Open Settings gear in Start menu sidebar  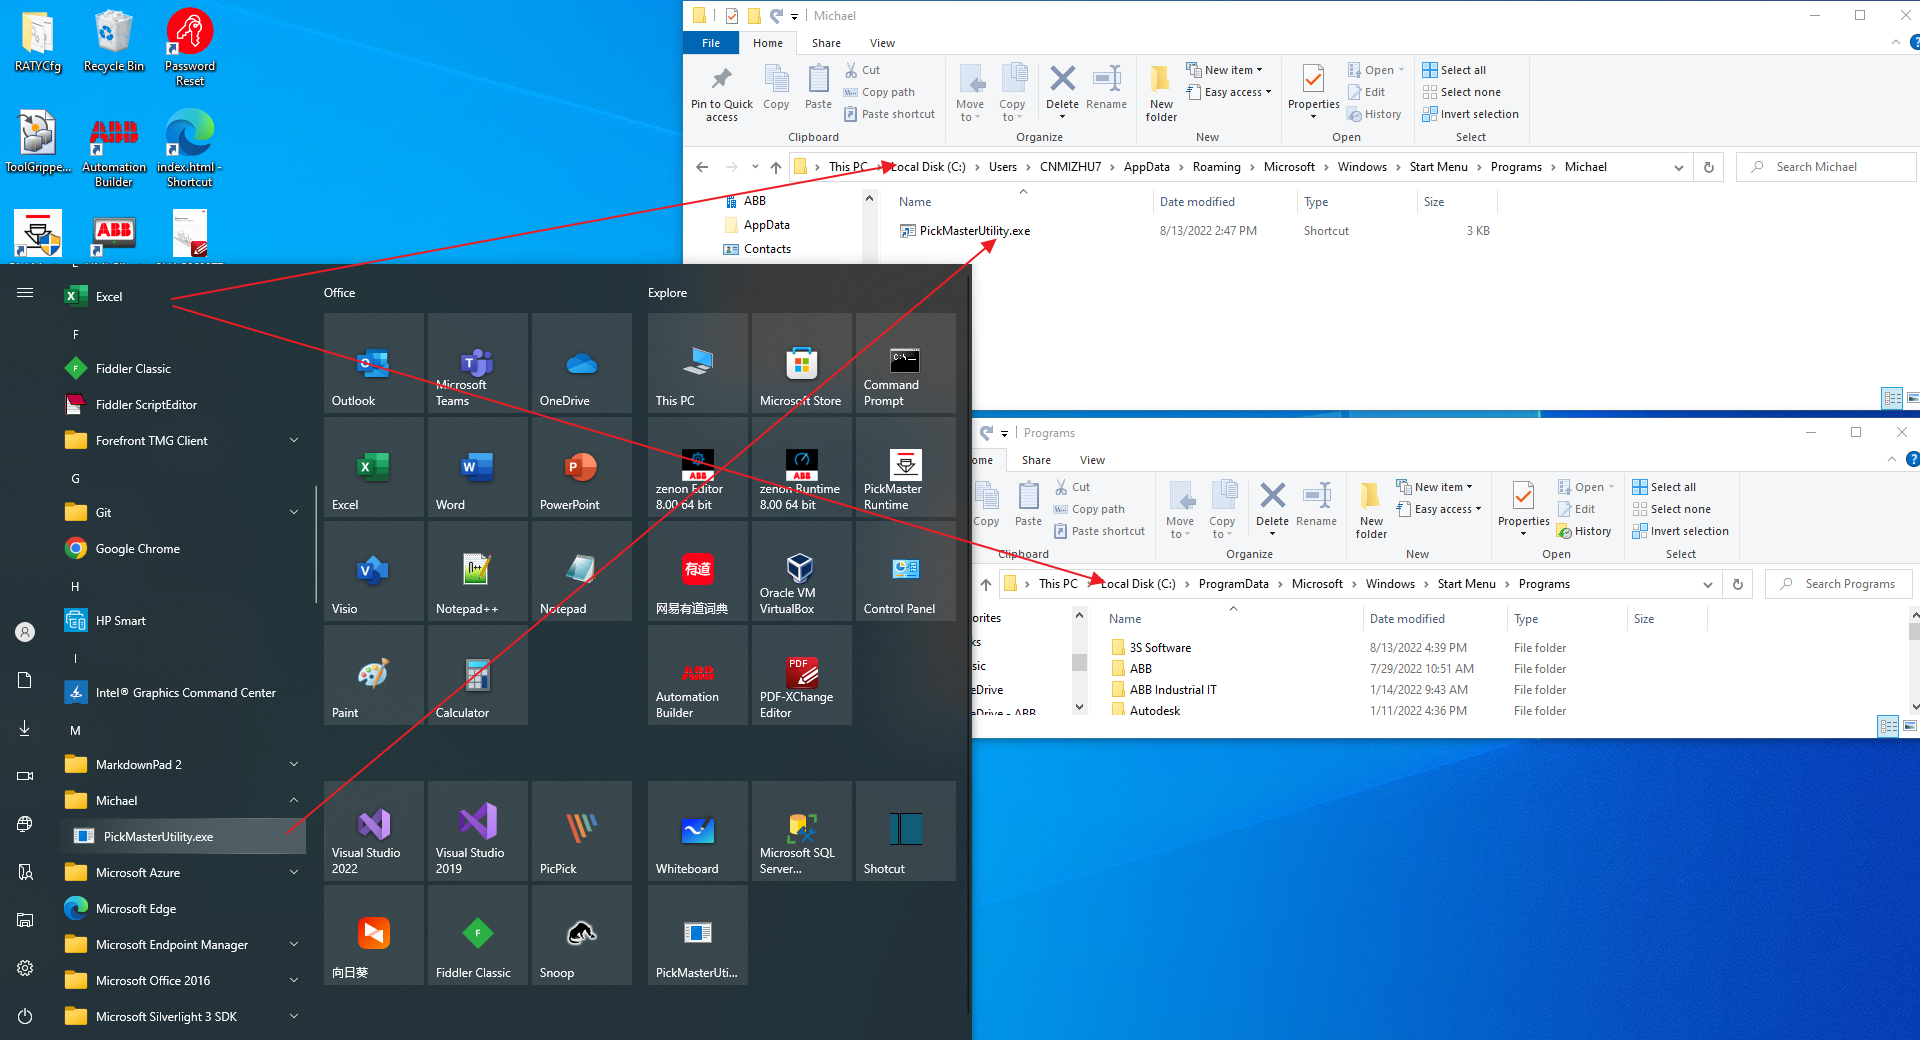[x=25, y=968]
